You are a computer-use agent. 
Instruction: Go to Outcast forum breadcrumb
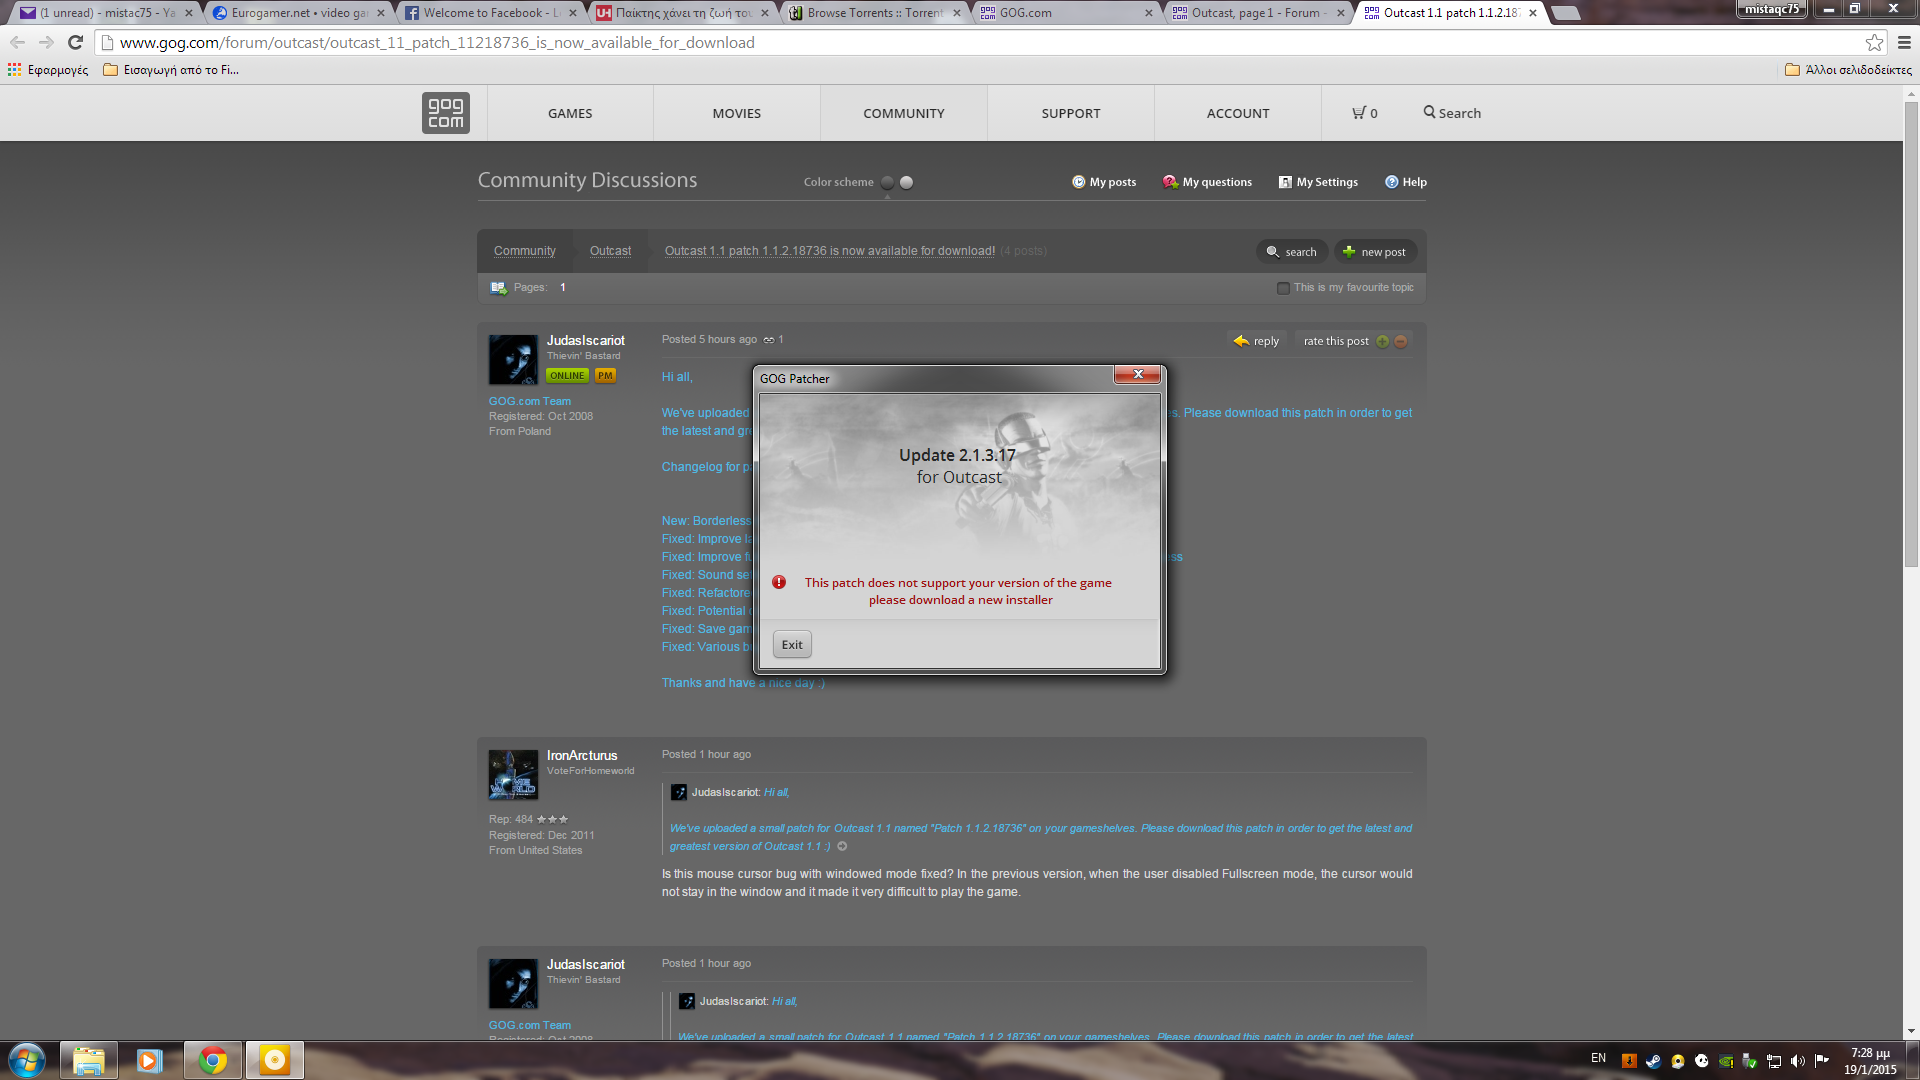point(610,251)
